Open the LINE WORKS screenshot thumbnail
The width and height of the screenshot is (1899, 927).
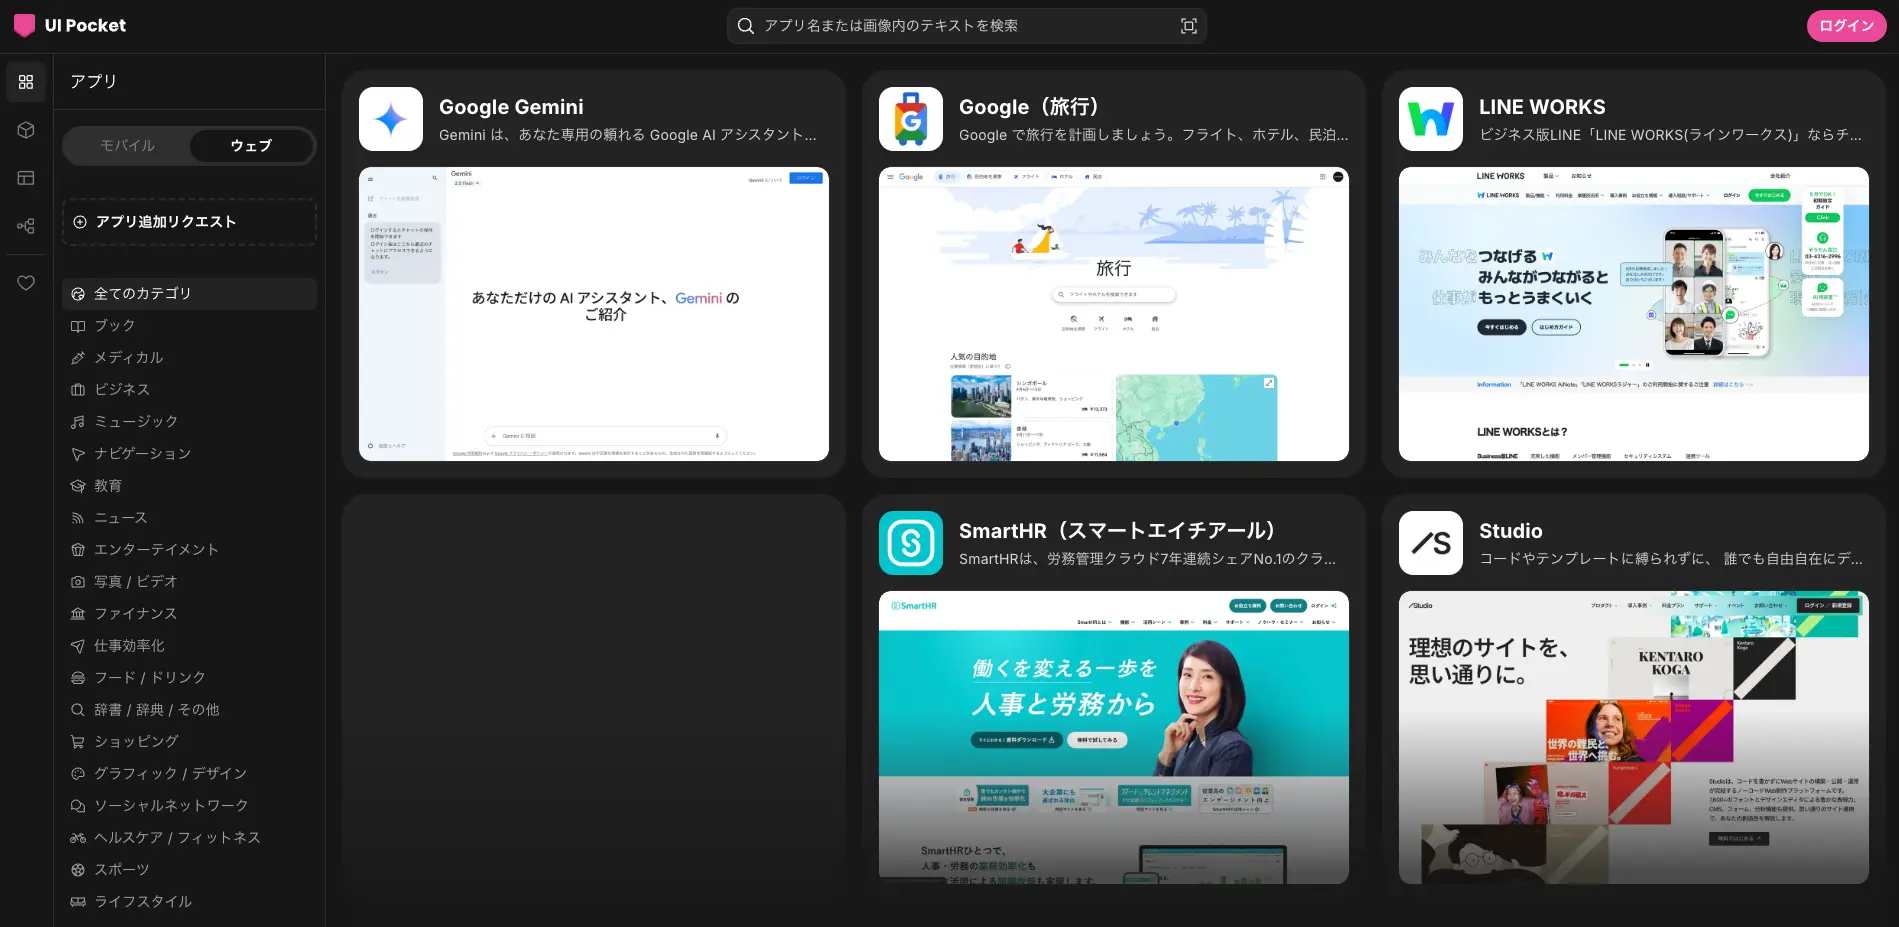pyautogui.click(x=1634, y=314)
